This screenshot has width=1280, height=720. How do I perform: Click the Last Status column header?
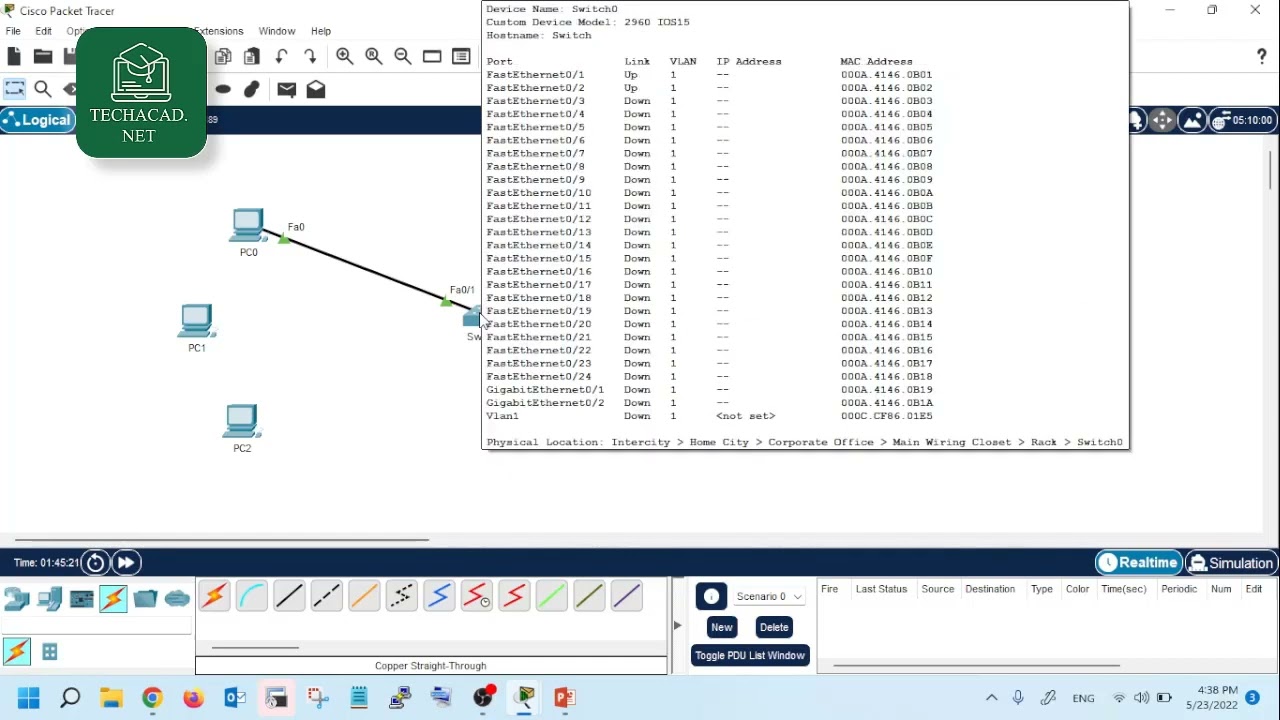pos(881,589)
